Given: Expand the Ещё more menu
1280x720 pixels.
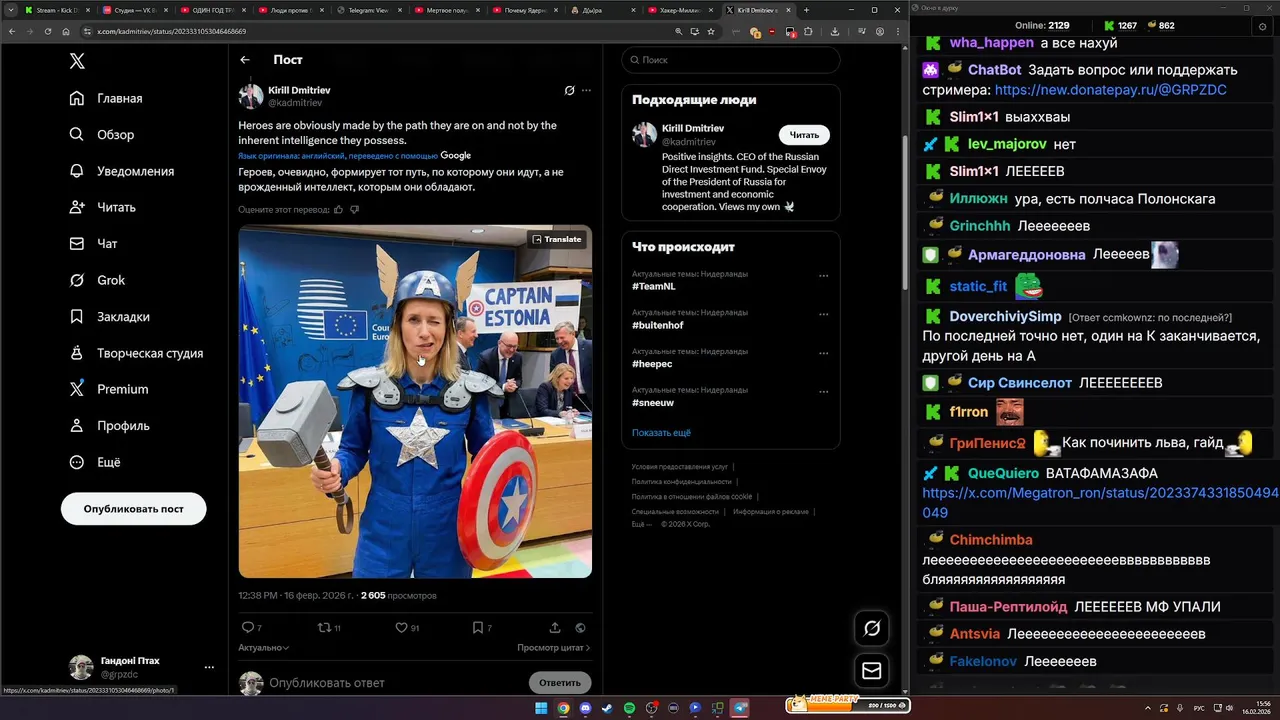Looking at the screenshot, I should point(95,462).
